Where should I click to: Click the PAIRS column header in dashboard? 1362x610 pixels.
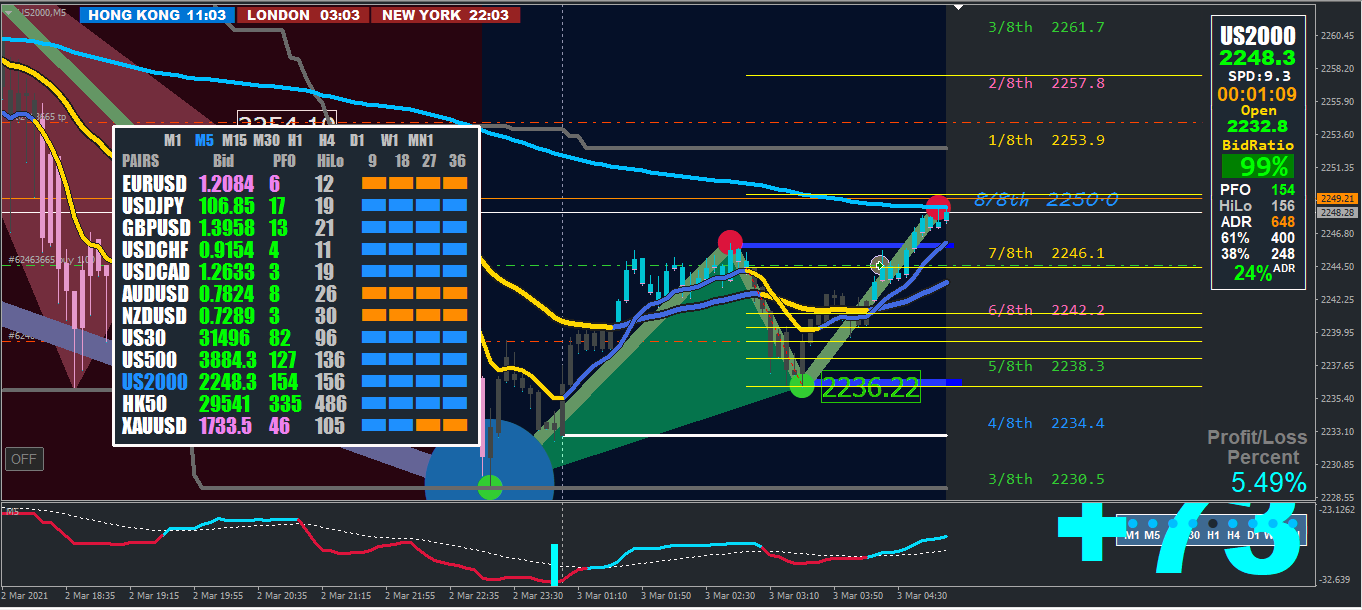(141, 160)
